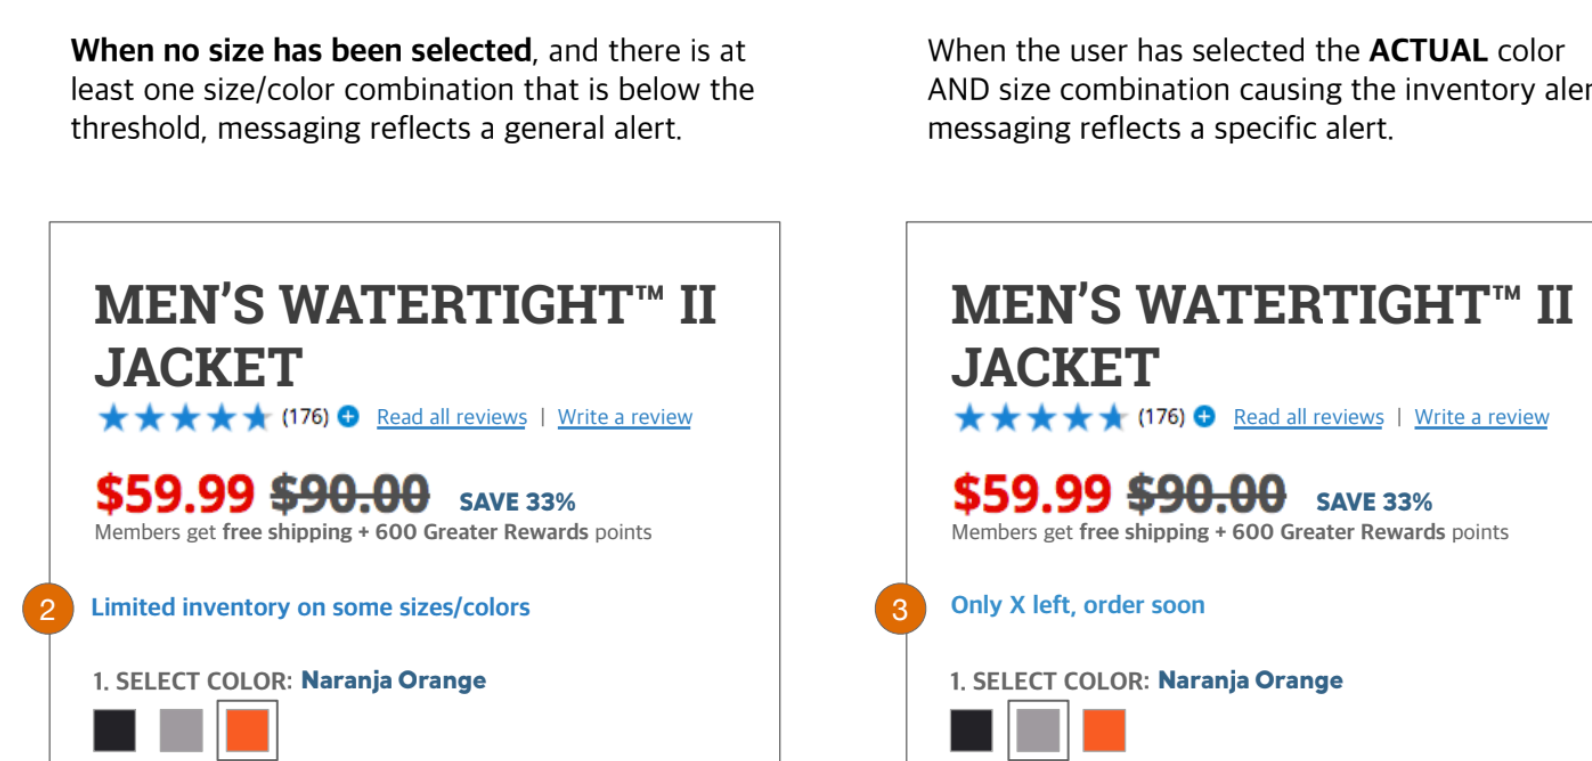Open 'Write a review' link in left panel
1592x761 pixels.
click(625, 417)
